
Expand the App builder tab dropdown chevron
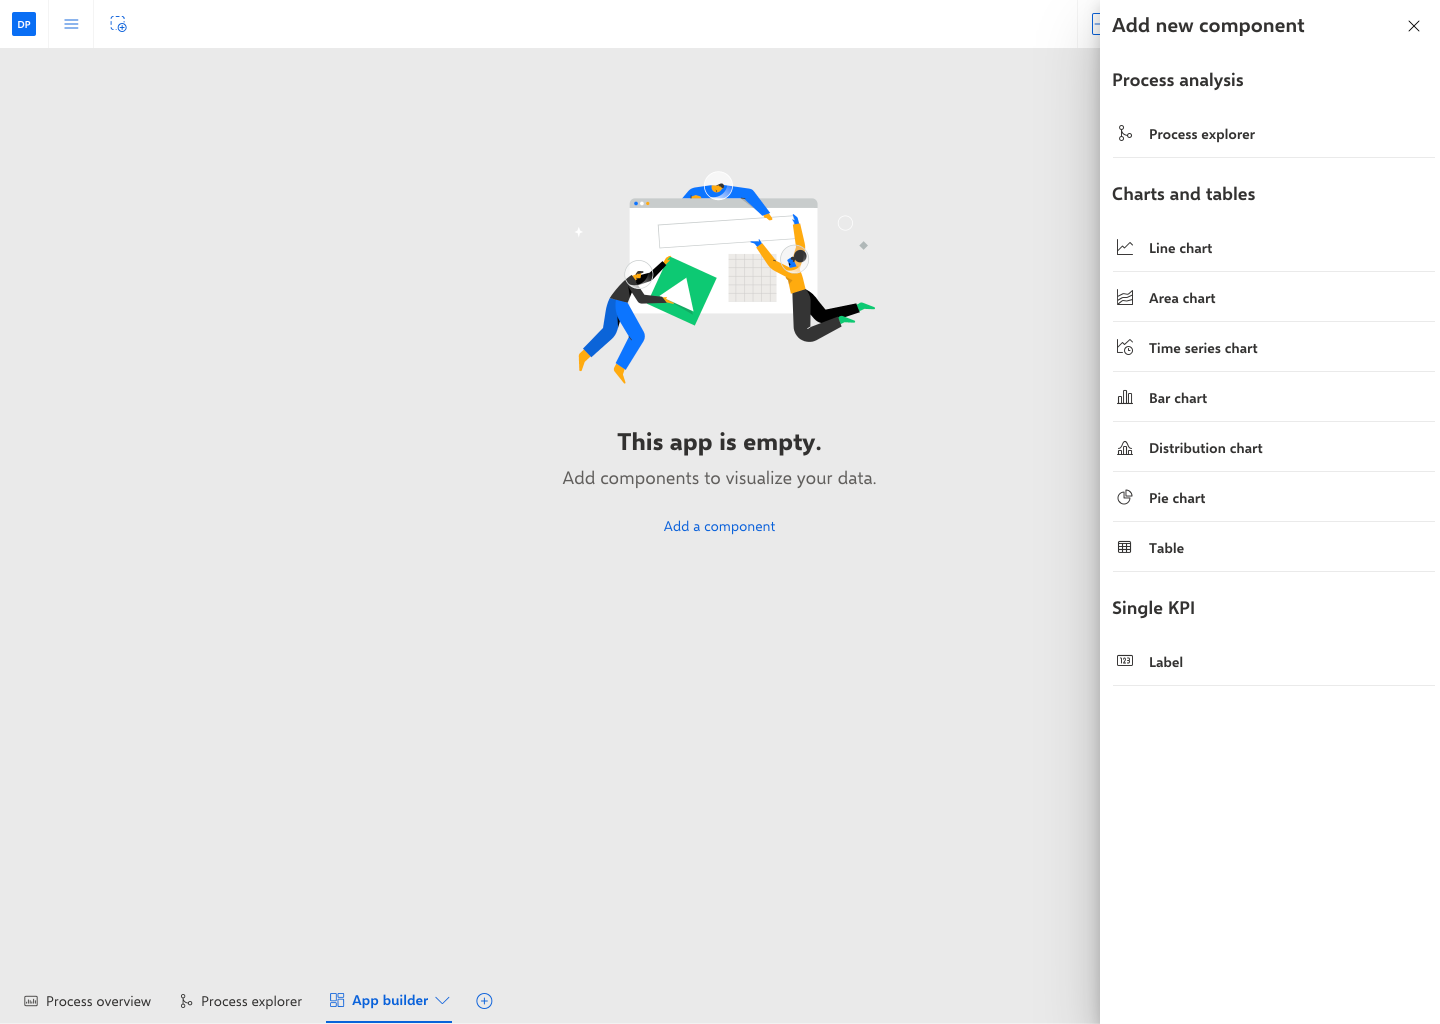tap(443, 1000)
